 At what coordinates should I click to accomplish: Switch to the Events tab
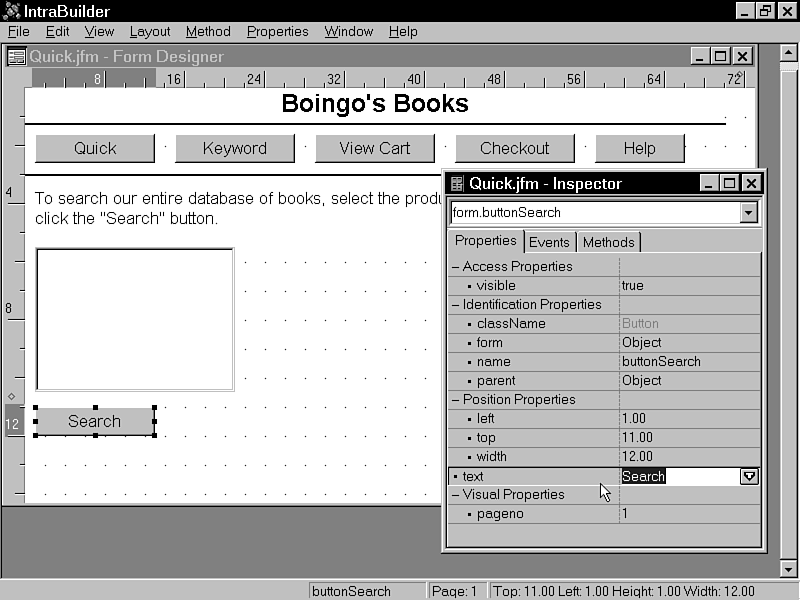tap(549, 242)
